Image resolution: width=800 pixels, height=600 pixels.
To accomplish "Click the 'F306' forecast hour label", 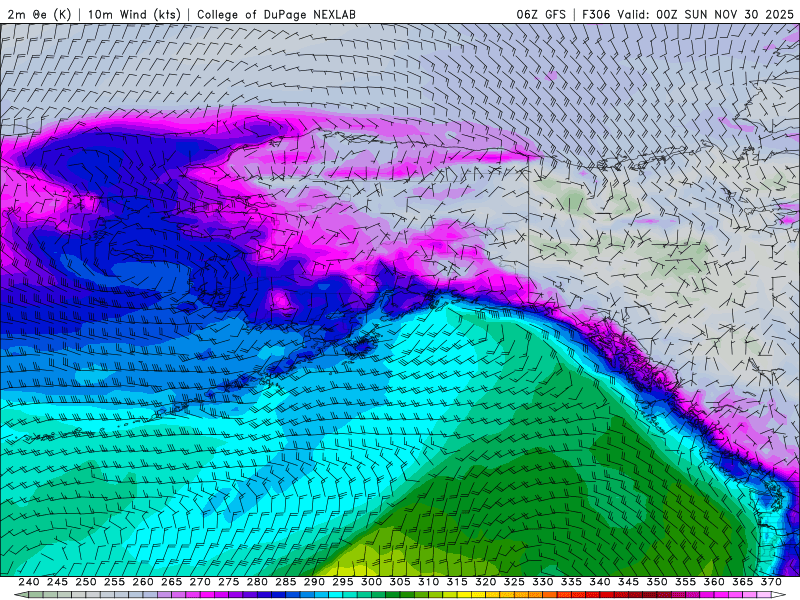I will (596, 14).
